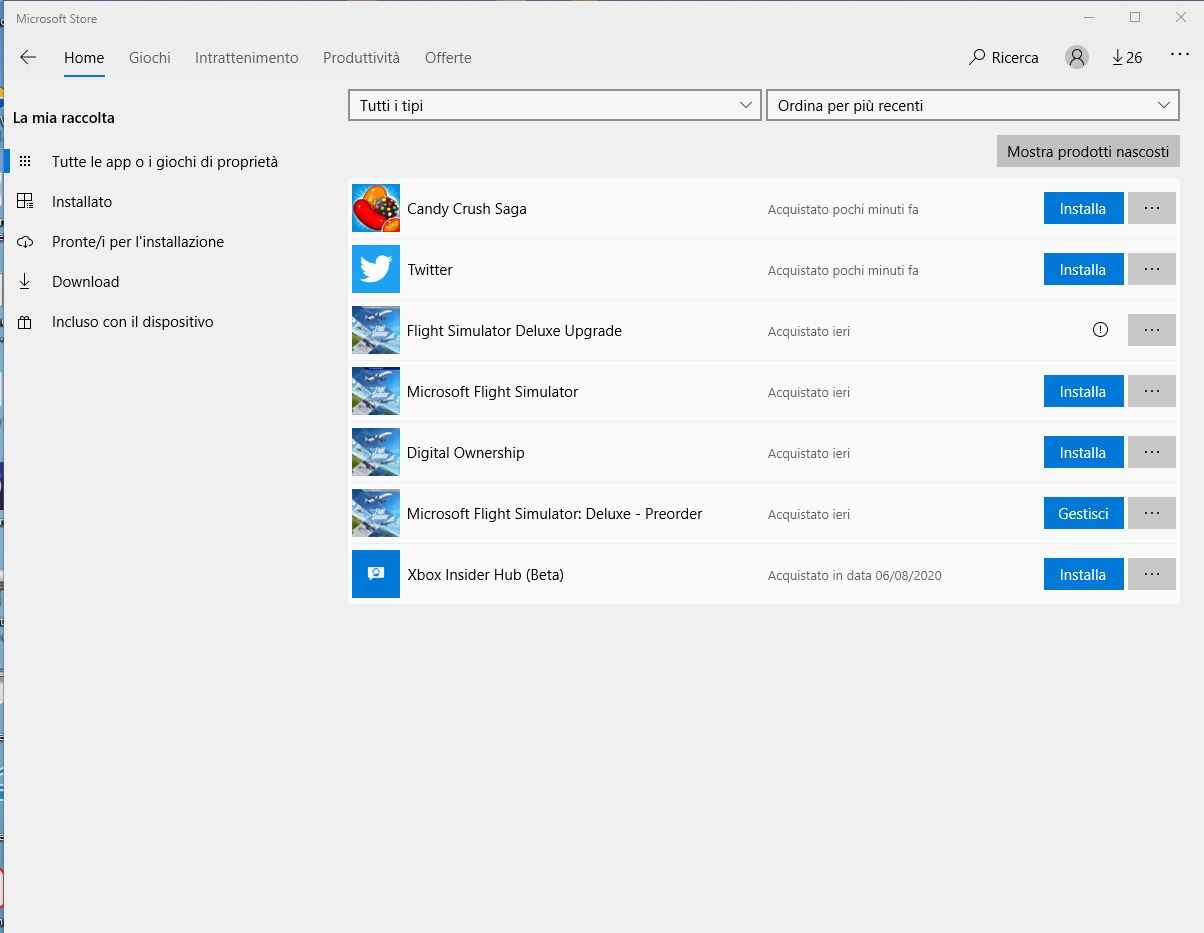
Task: Open downloads and updates showing 26
Action: (x=1127, y=58)
